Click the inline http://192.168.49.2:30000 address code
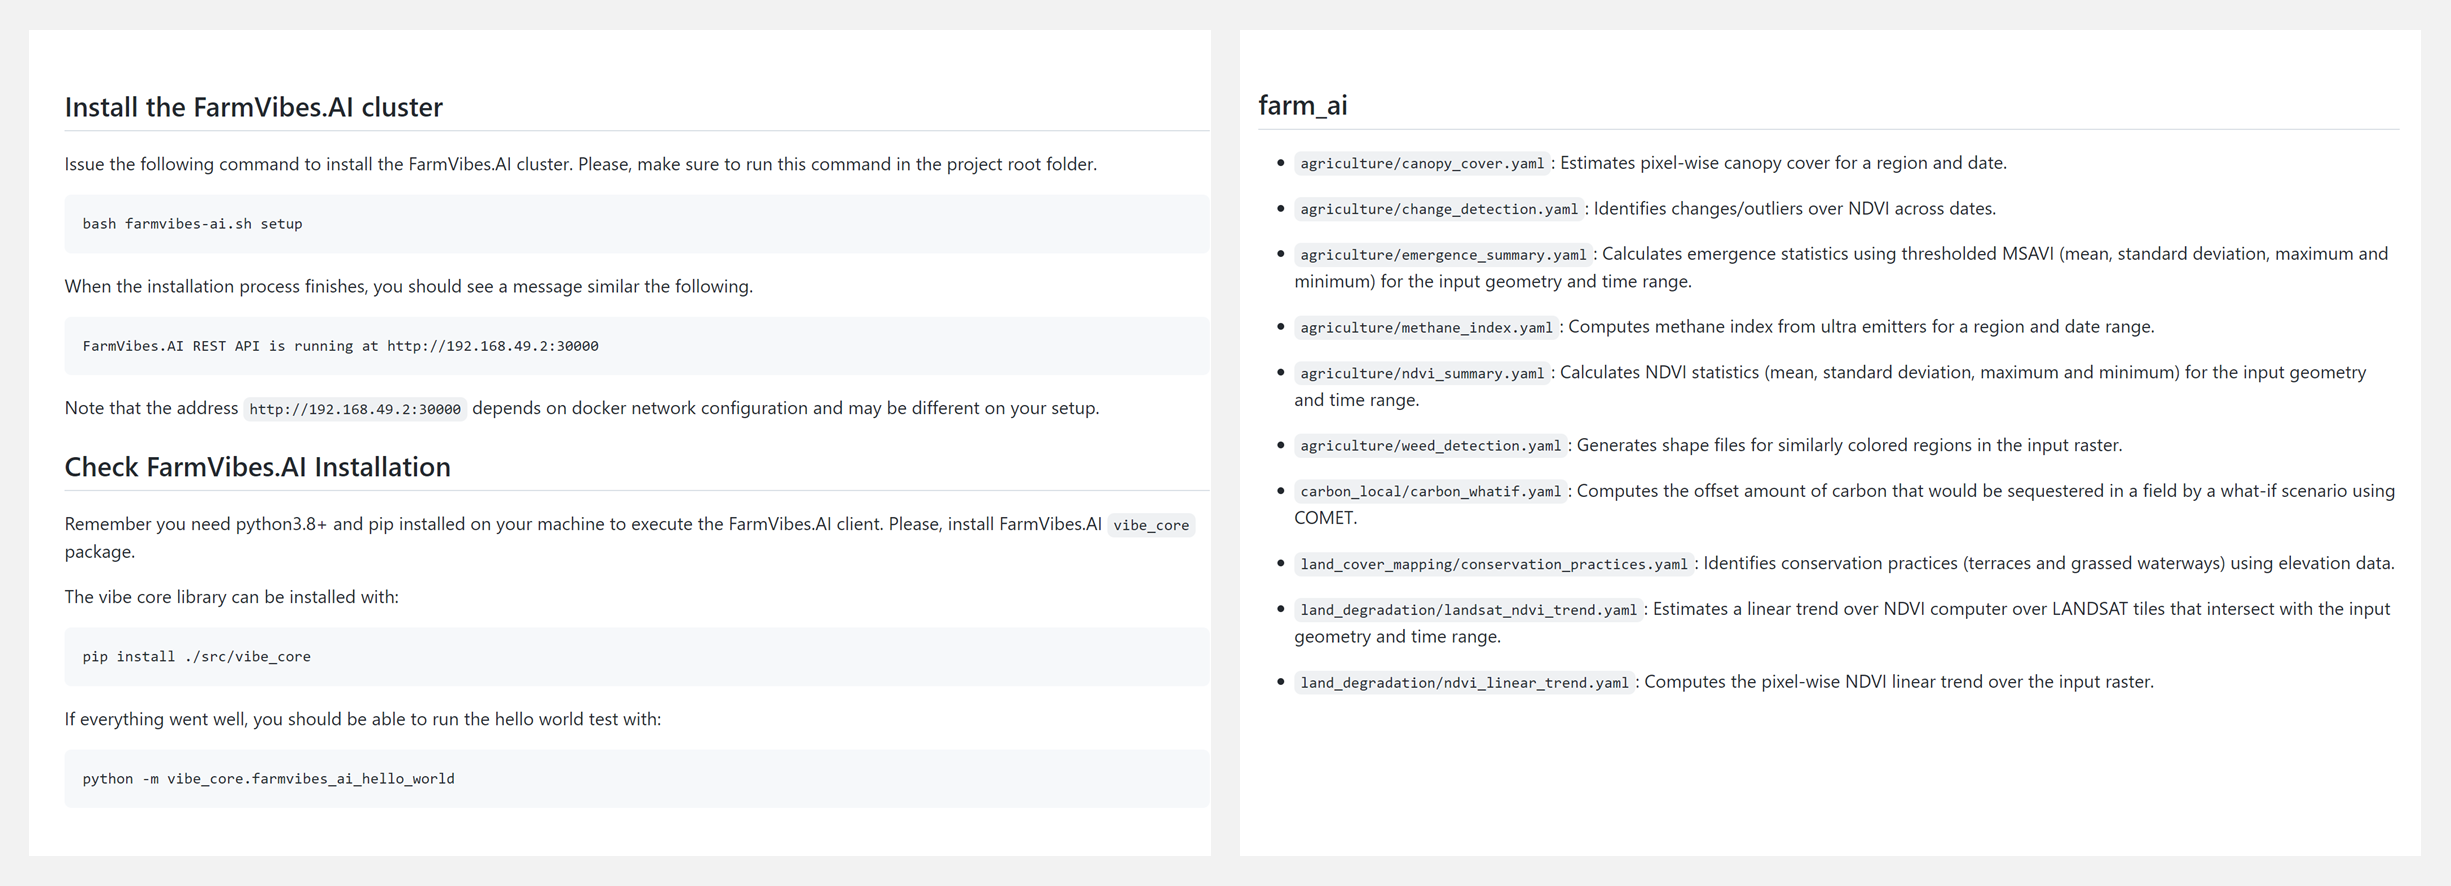Image resolution: width=2451 pixels, height=886 pixels. (355, 409)
